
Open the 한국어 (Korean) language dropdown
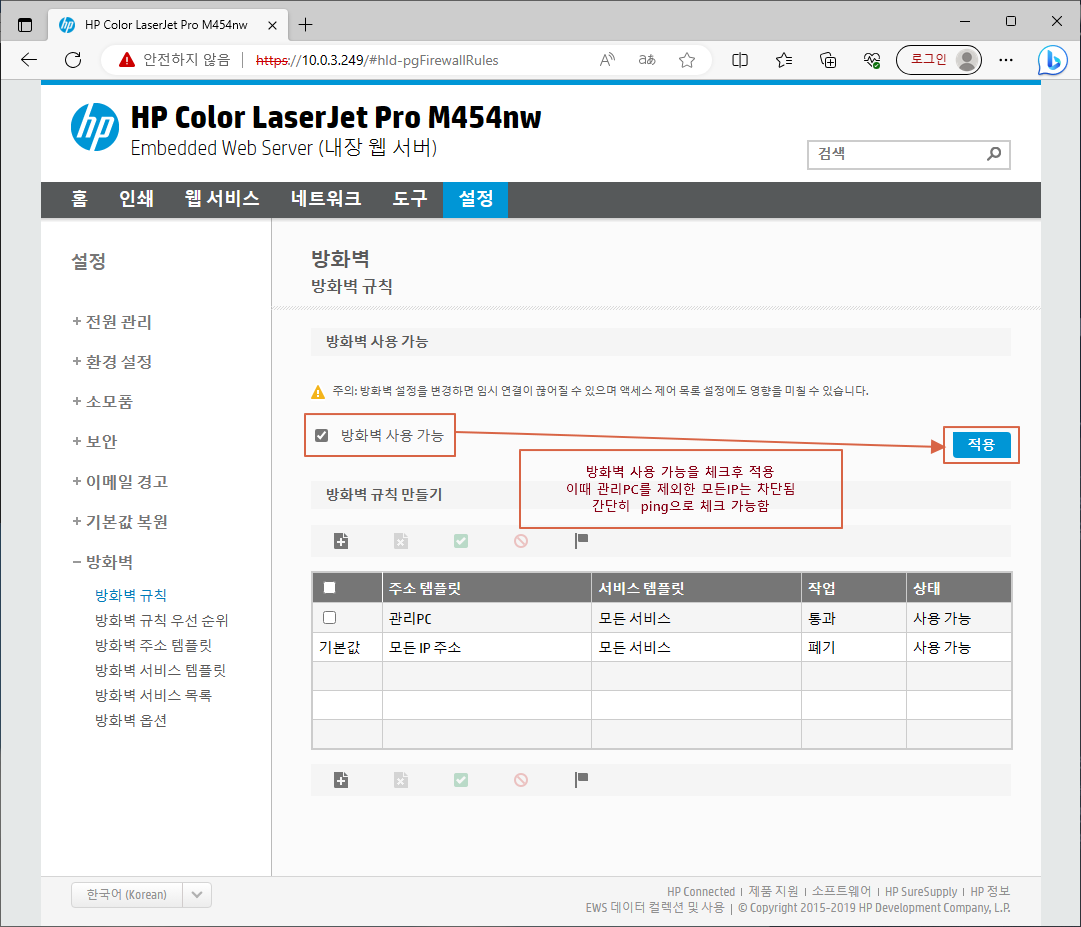point(141,895)
